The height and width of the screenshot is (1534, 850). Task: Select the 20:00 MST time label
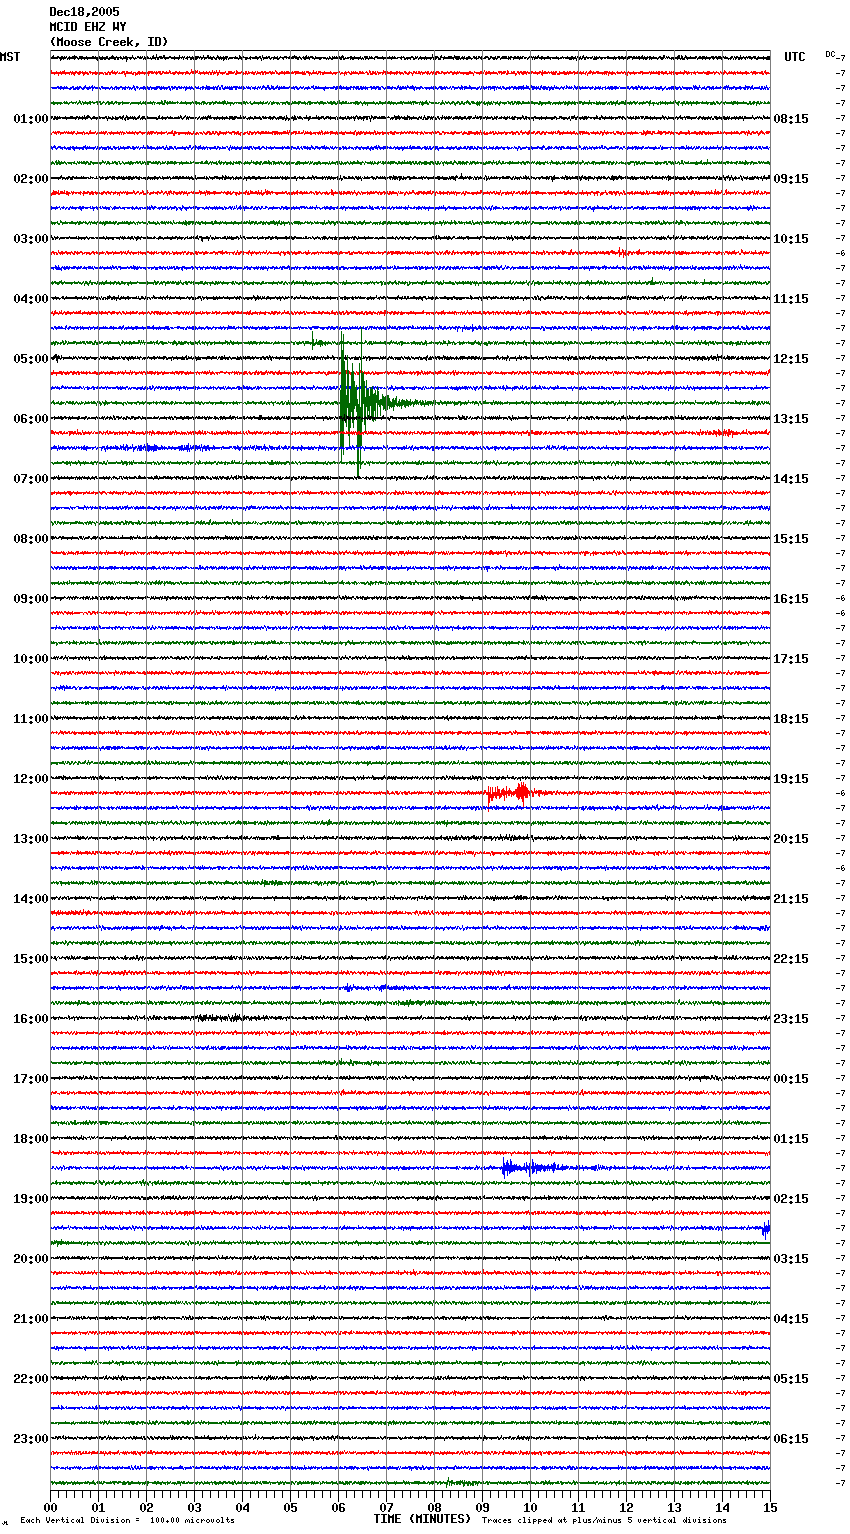pyautogui.click(x=31, y=1259)
